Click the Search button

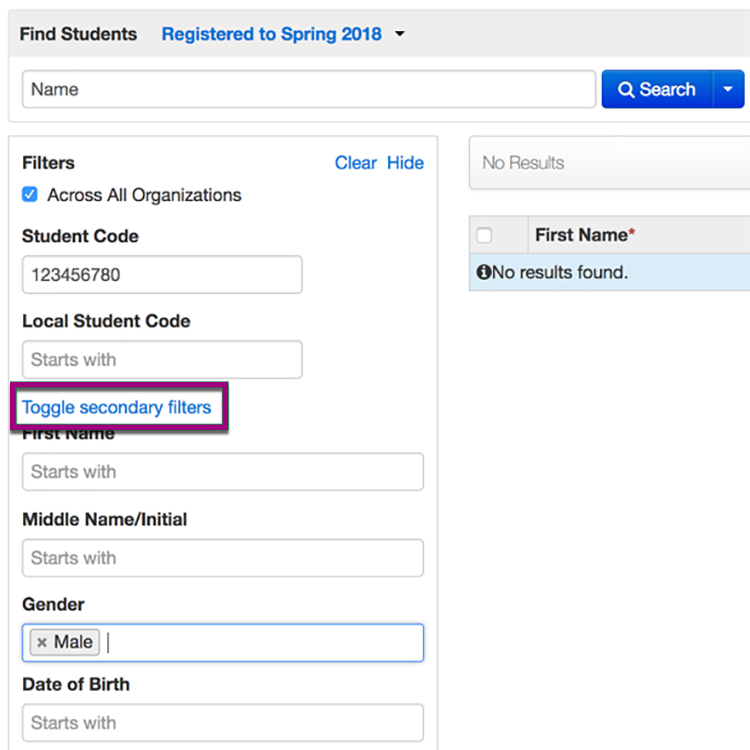tap(656, 89)
